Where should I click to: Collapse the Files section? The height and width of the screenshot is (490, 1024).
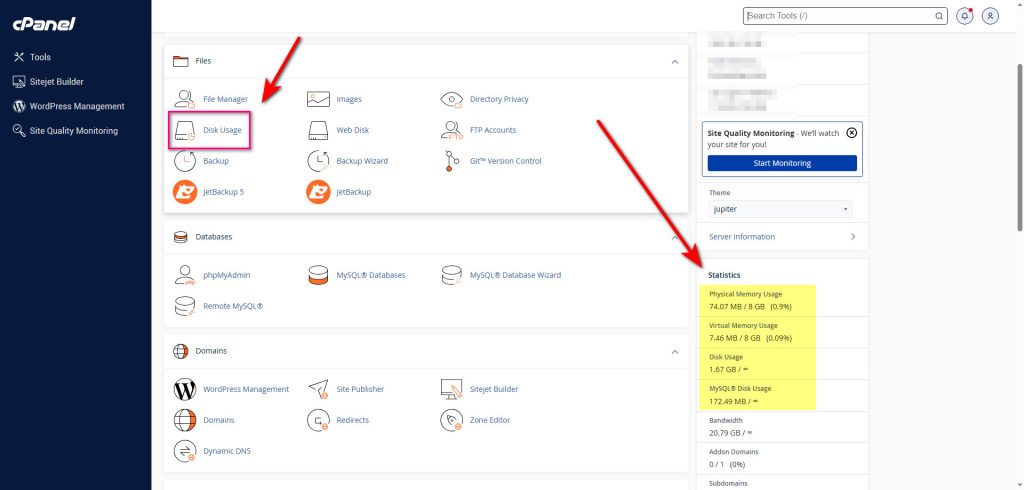click(675, 61)
